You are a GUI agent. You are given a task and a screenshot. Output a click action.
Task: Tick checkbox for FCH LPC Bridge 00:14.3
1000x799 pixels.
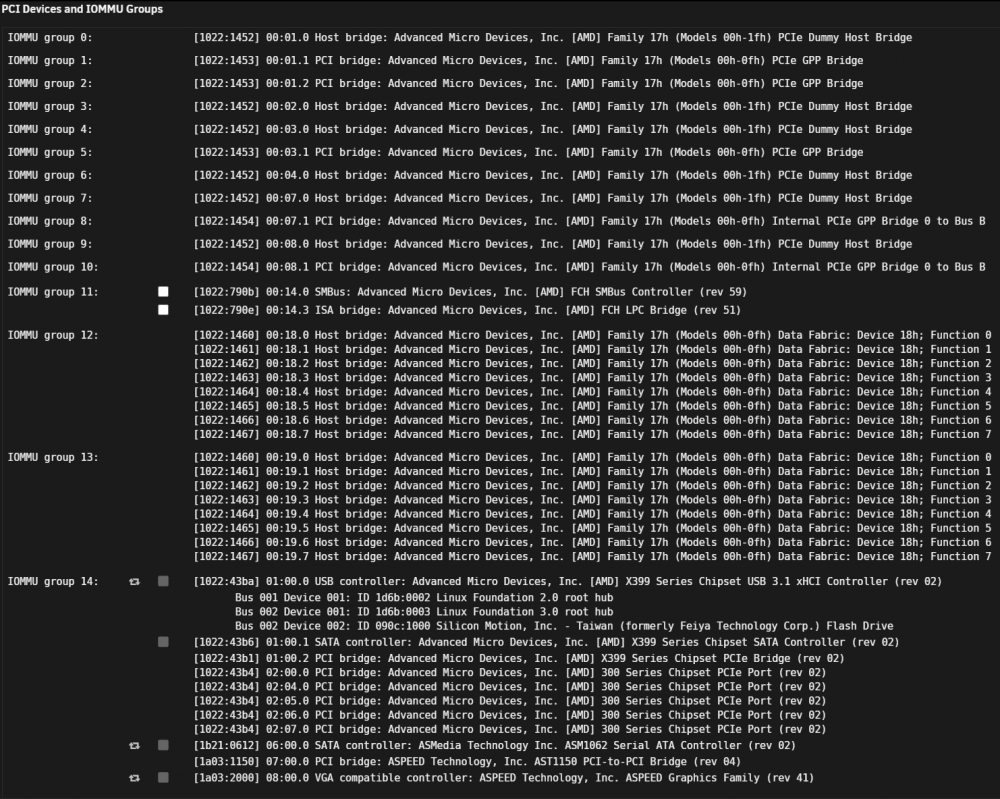point(163,310)
